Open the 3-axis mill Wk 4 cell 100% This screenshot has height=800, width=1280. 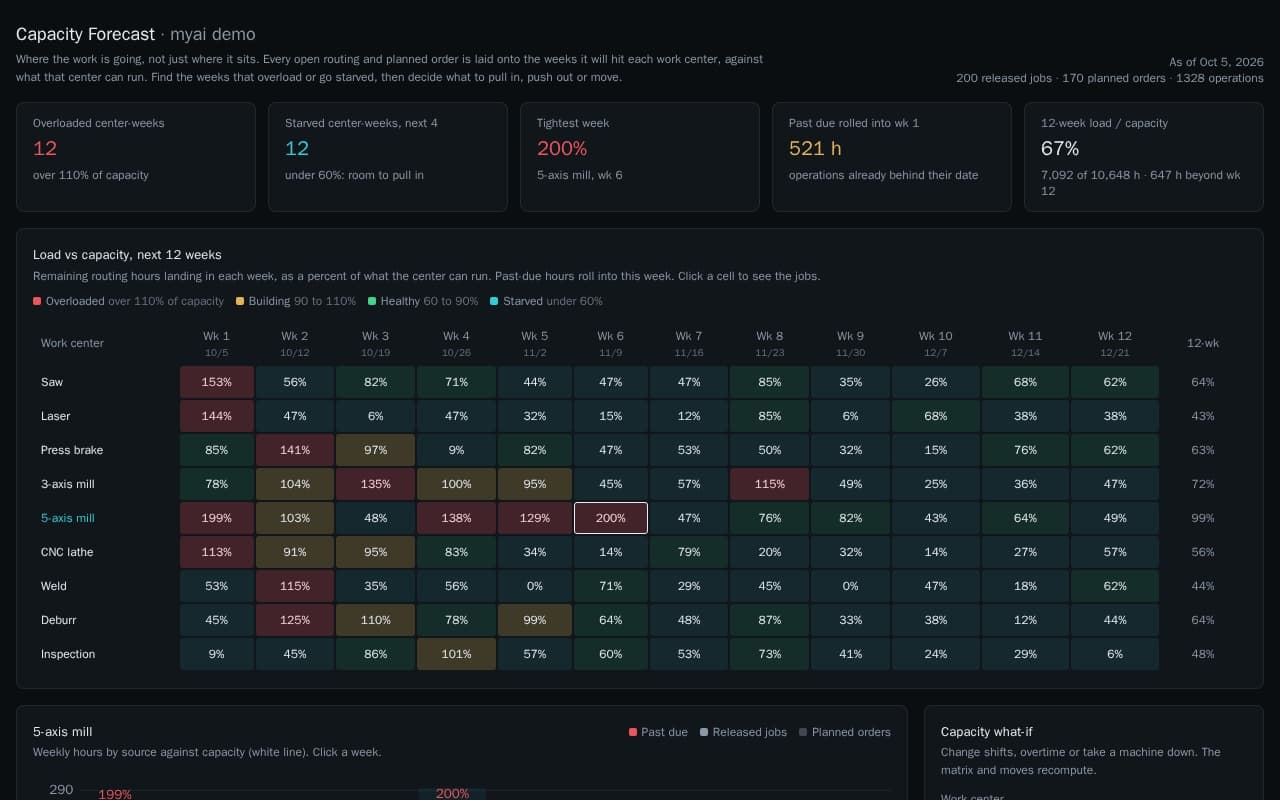pyautogui.click(x=456, y=484)
